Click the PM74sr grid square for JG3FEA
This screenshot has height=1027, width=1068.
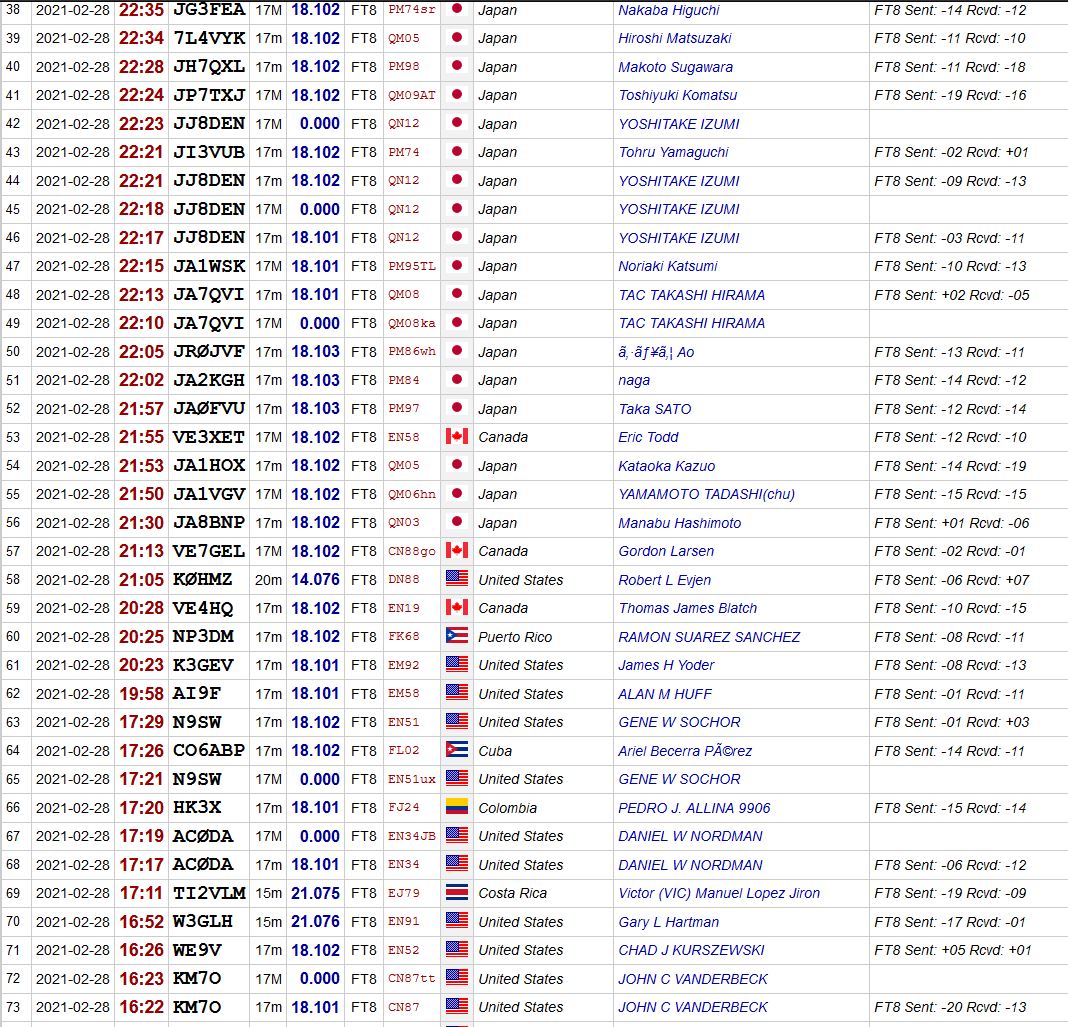point(410,11)
